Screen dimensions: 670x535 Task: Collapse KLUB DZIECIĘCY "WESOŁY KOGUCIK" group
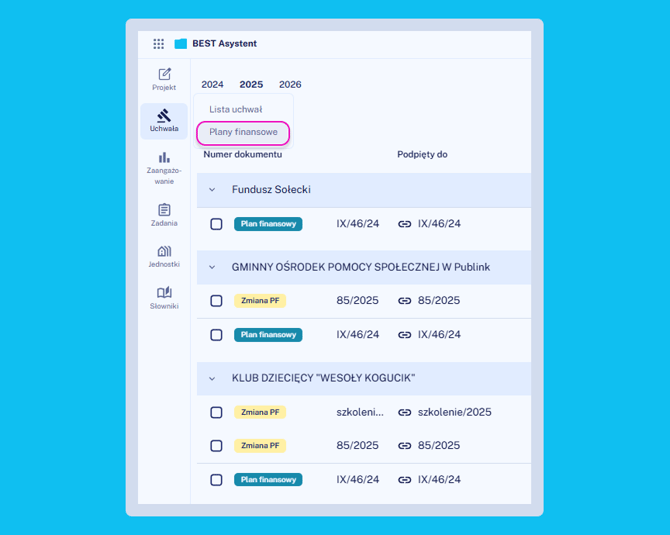(x=212, y=378)
